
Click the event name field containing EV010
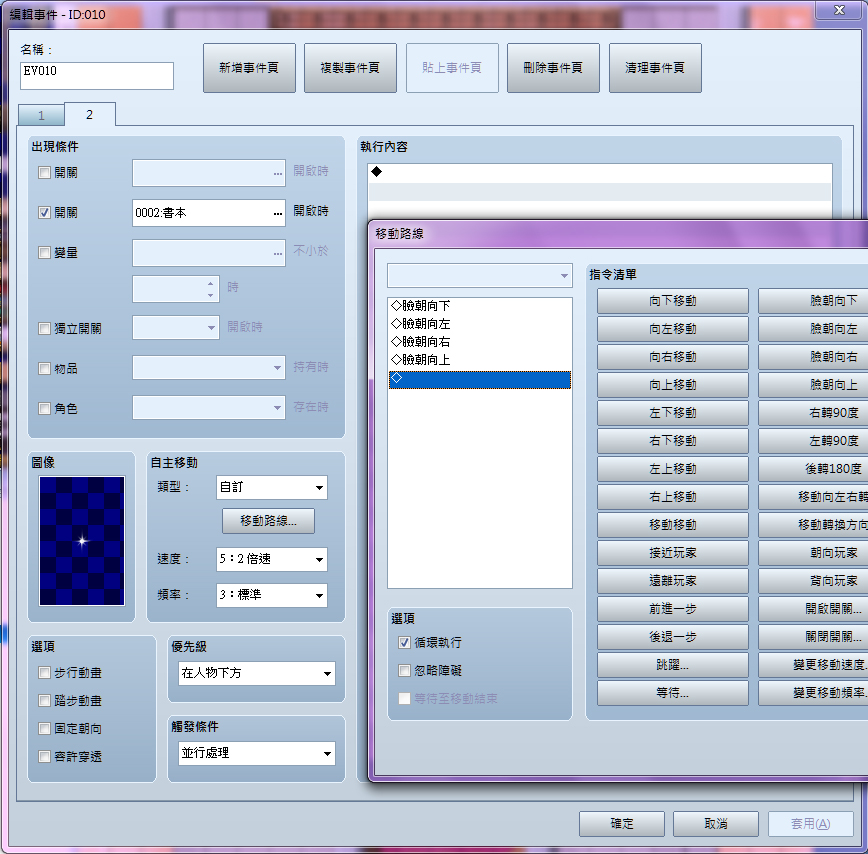(x=97, y=76)
